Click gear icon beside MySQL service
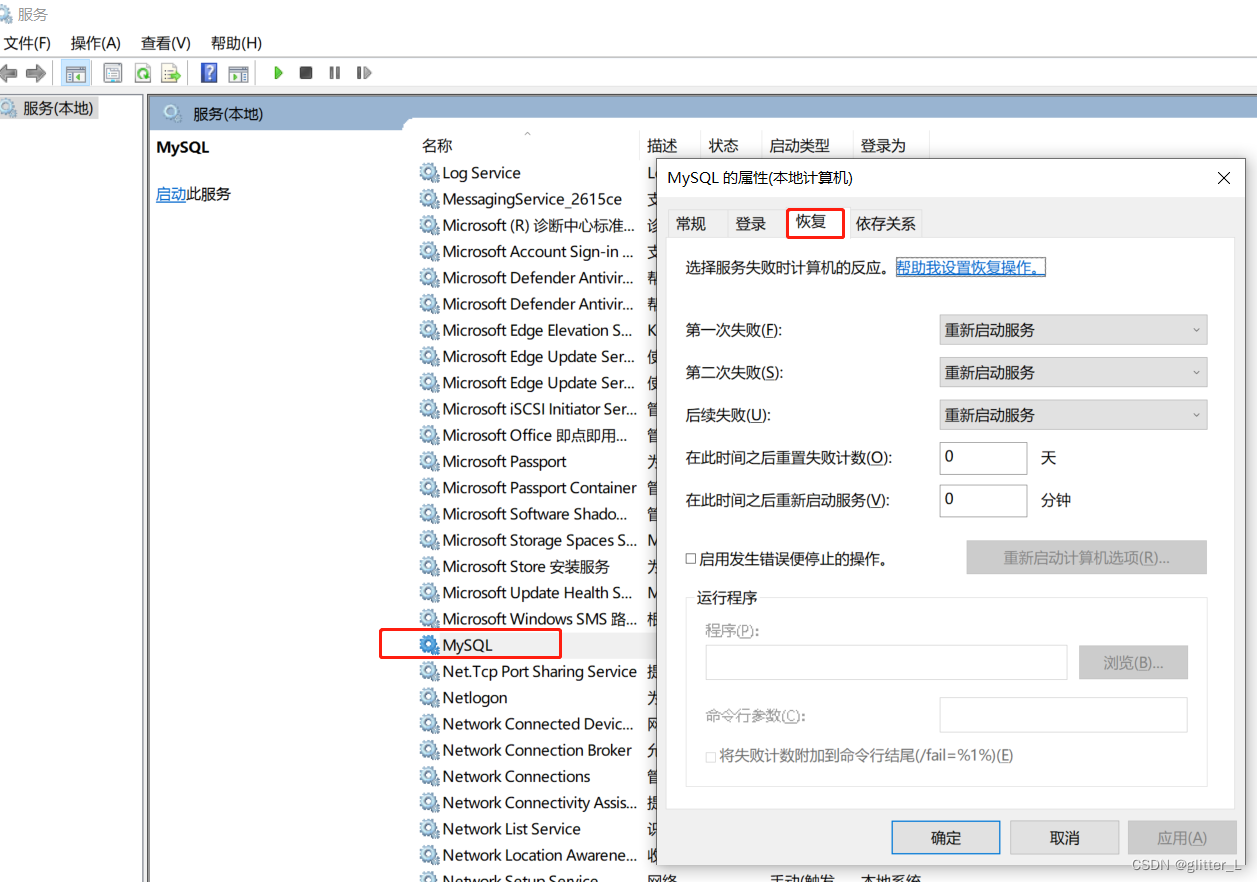The image size is (1257, 882). (x=429, y=645)
